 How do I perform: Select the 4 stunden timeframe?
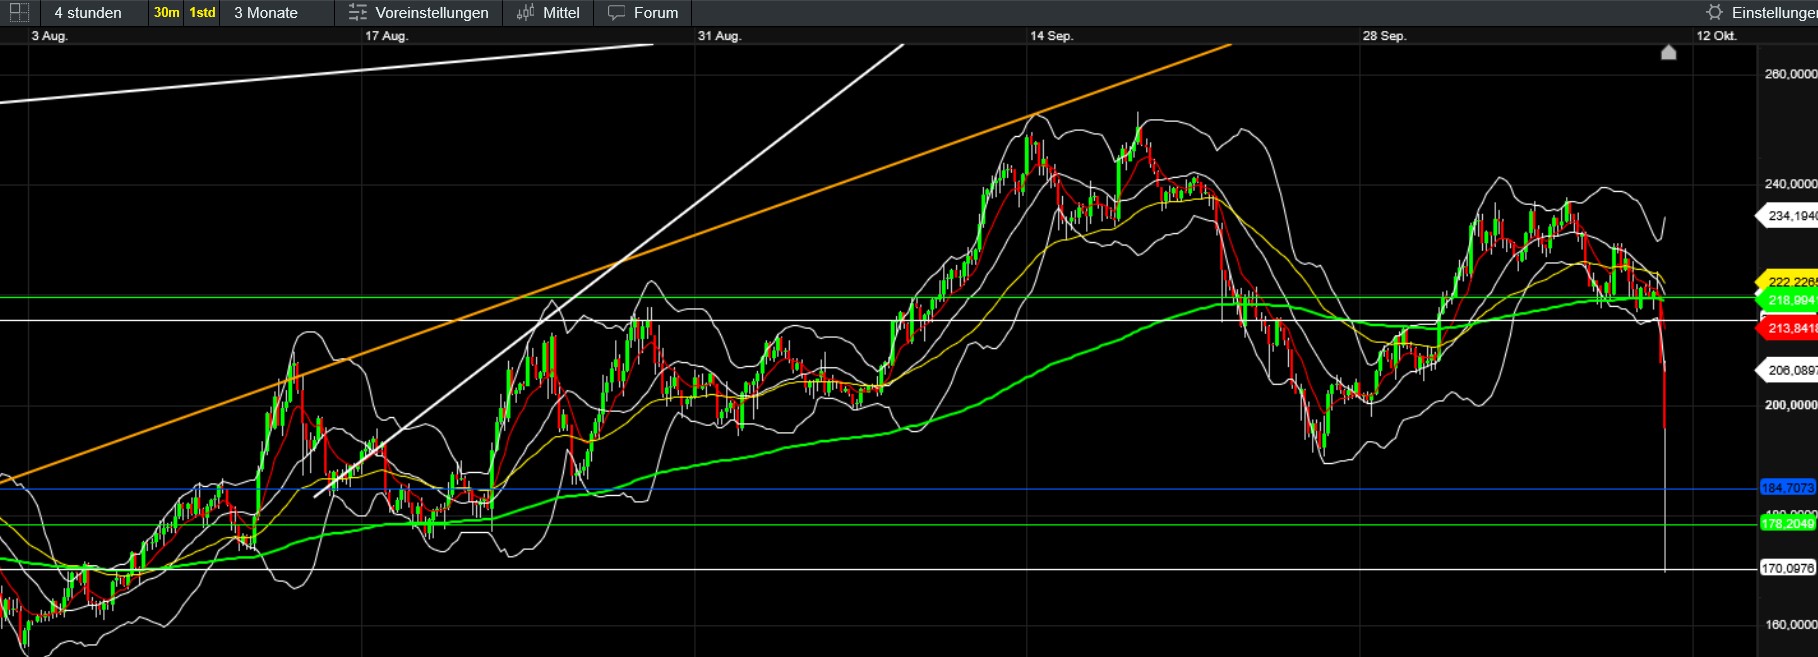88,13
